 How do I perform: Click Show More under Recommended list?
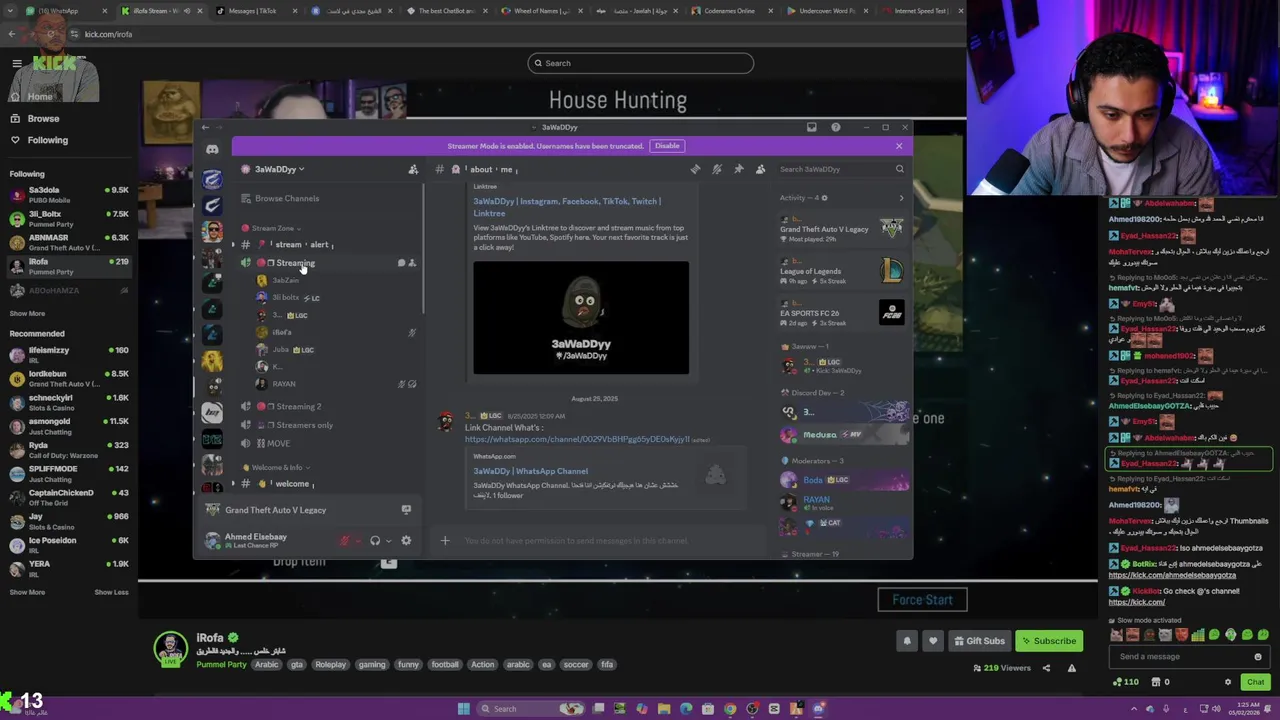(27, 592)
